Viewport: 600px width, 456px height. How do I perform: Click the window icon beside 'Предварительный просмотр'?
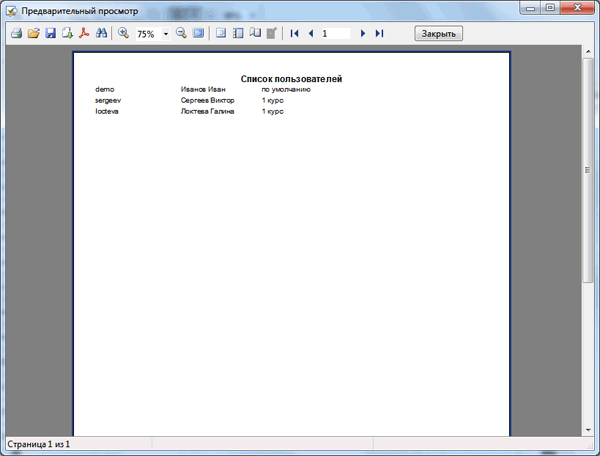(11, 11)
